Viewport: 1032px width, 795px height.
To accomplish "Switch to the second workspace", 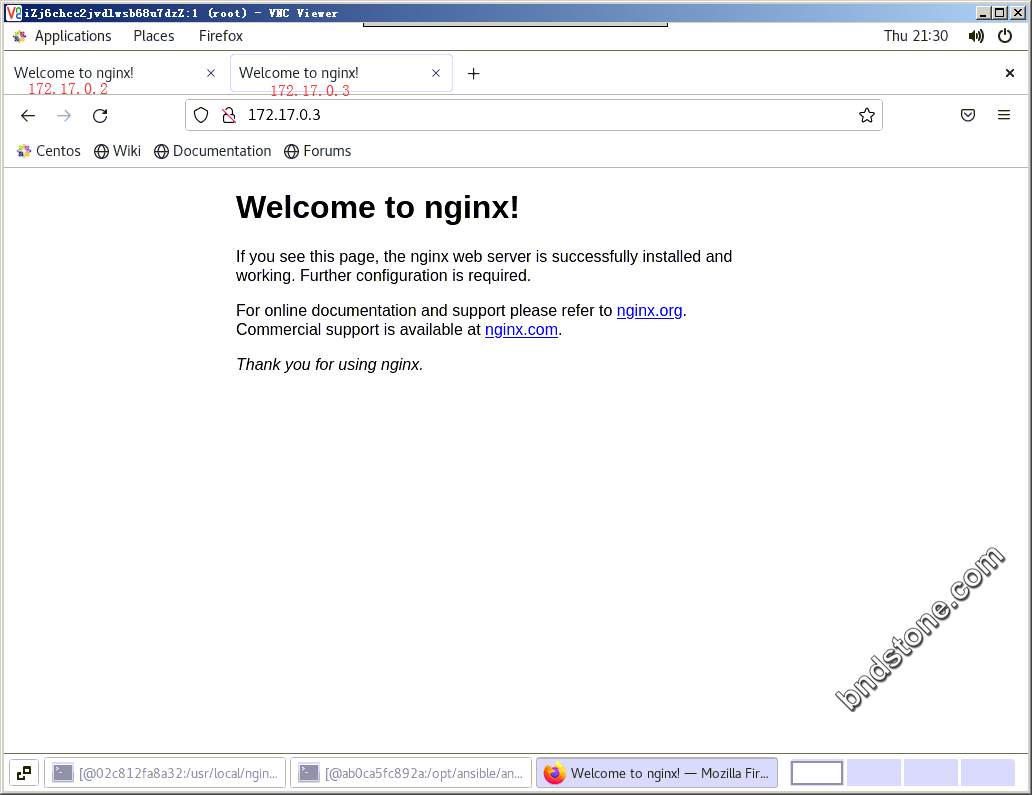I will click(873, 773).
